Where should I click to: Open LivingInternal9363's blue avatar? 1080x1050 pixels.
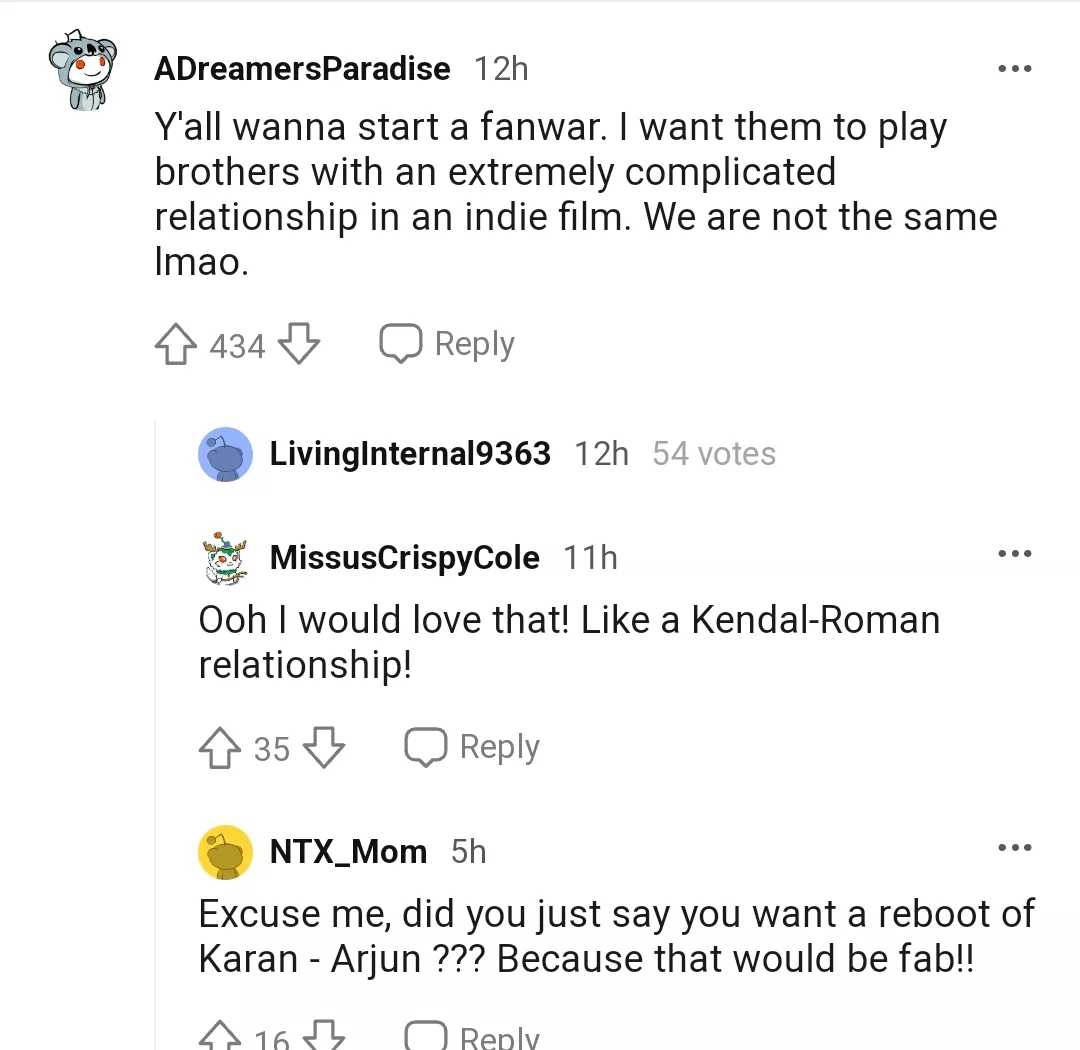click(x=225, y=455)
